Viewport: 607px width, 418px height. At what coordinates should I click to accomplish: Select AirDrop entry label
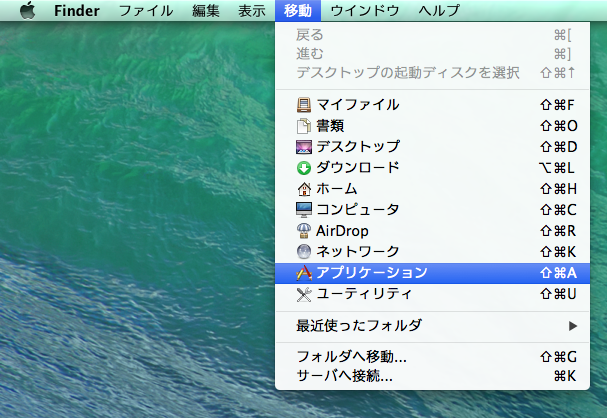pos(342,231)
